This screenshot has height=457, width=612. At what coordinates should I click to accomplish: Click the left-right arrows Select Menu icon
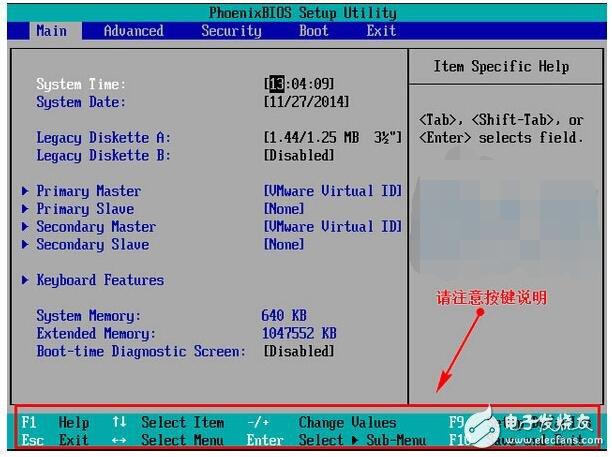[120, 440]
